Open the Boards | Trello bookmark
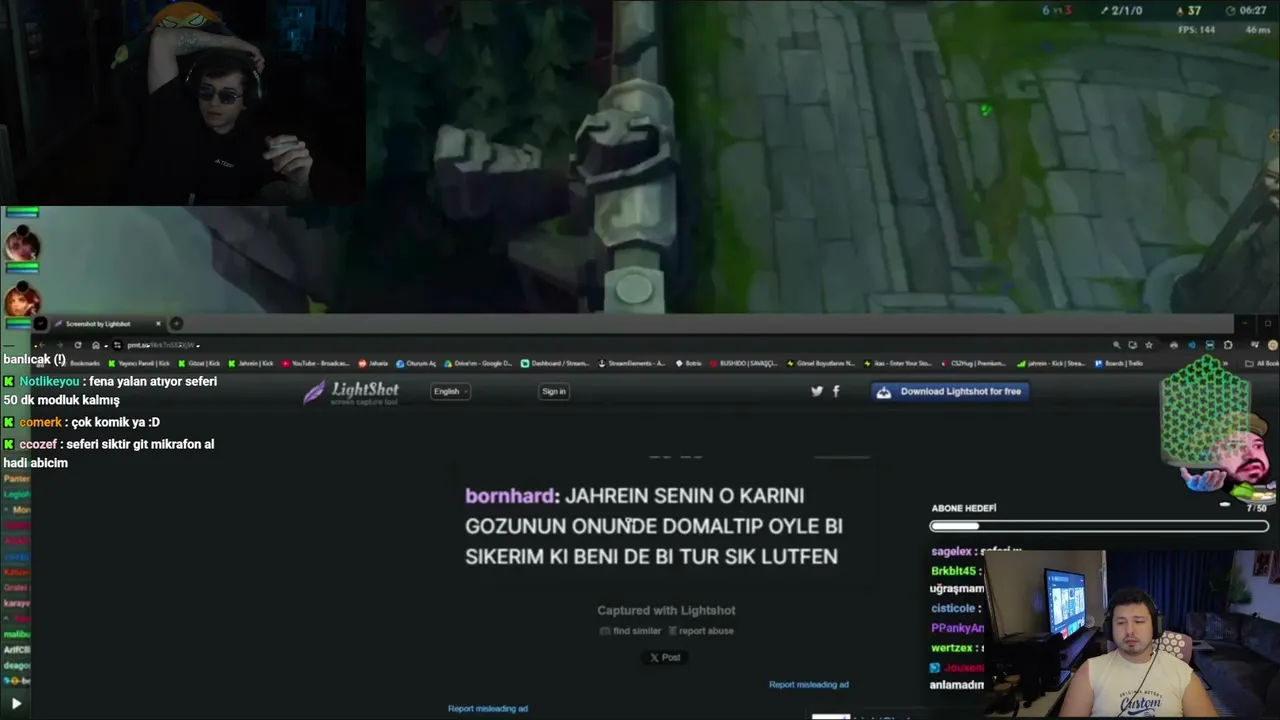Viewport: 1280px width, 720px height. tap(1119, 363)
